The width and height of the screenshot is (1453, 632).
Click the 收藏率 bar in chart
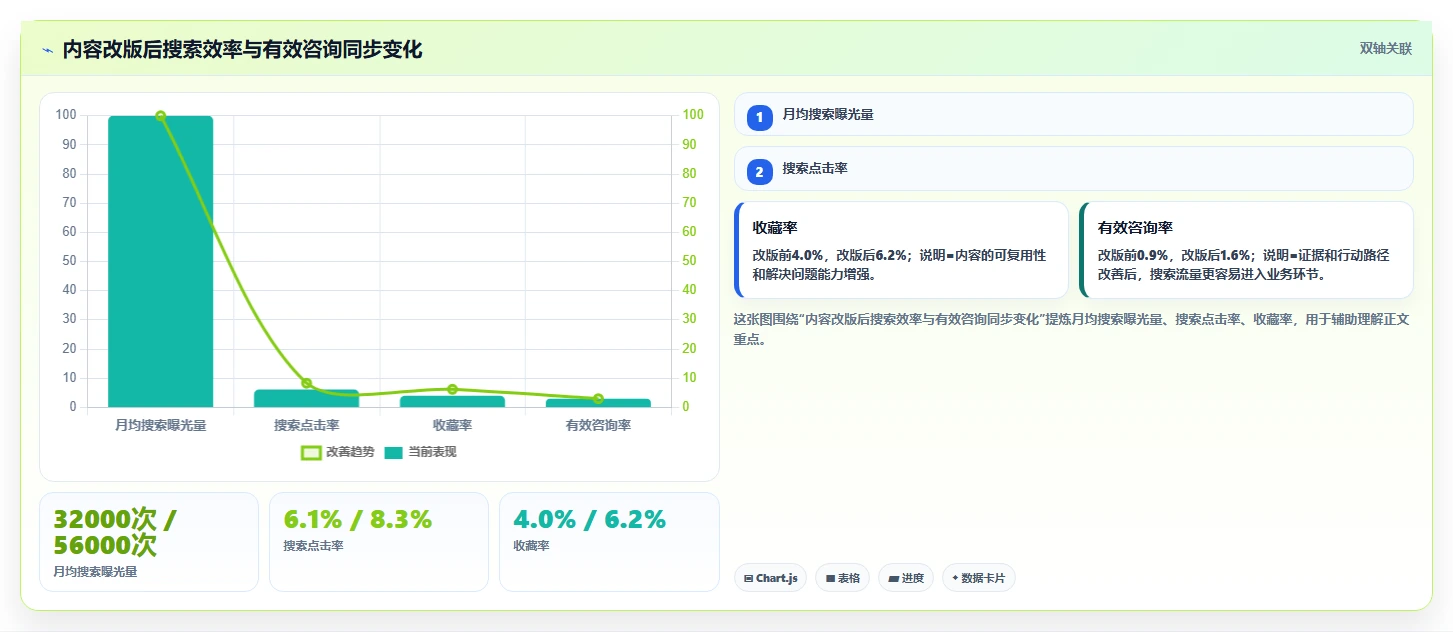point(452,401)
